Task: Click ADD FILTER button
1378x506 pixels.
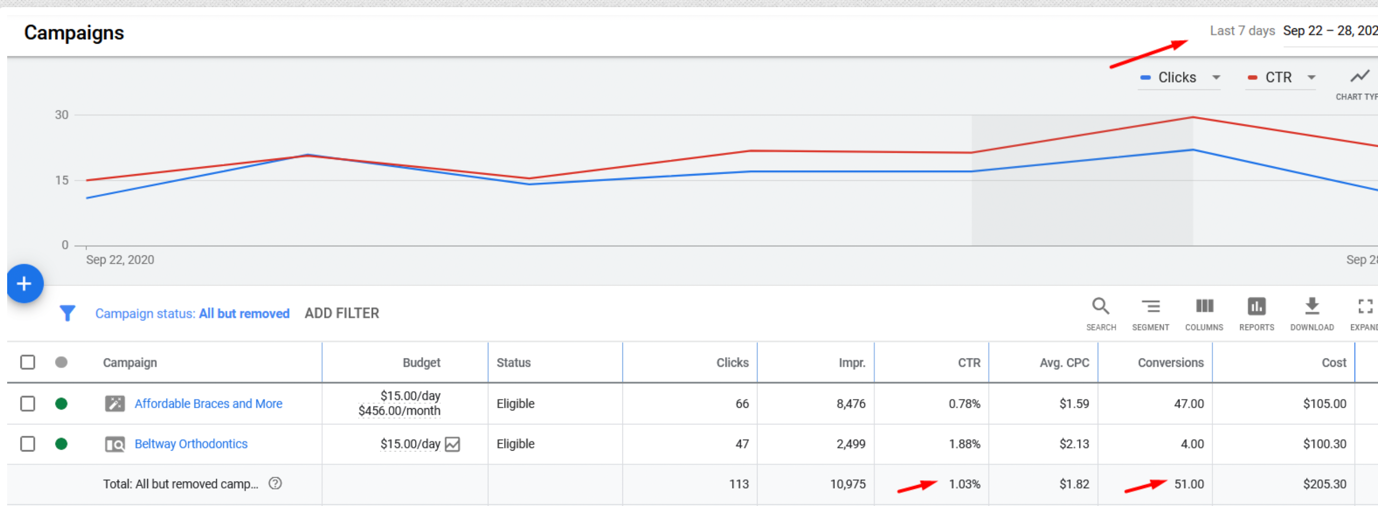Action: pyautogui.click(x=341, y=313)
